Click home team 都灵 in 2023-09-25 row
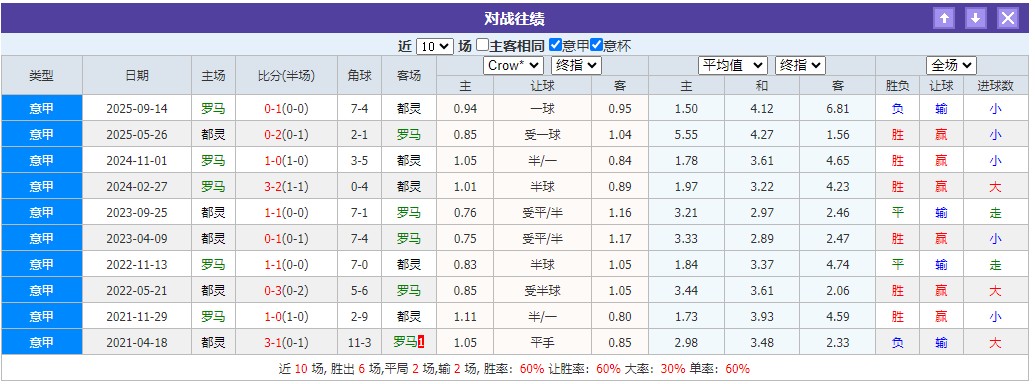The width and height of the screenshot is (1035, 384). pos(213,213)
